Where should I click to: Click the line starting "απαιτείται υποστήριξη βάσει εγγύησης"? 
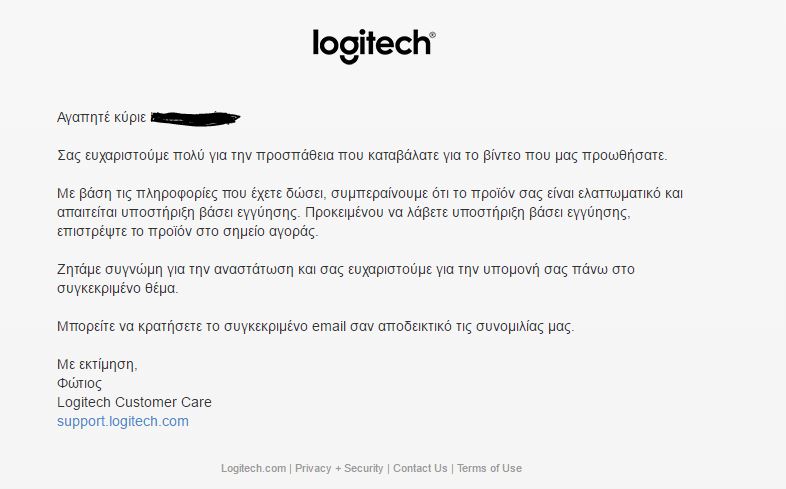[x=344, y=212]
